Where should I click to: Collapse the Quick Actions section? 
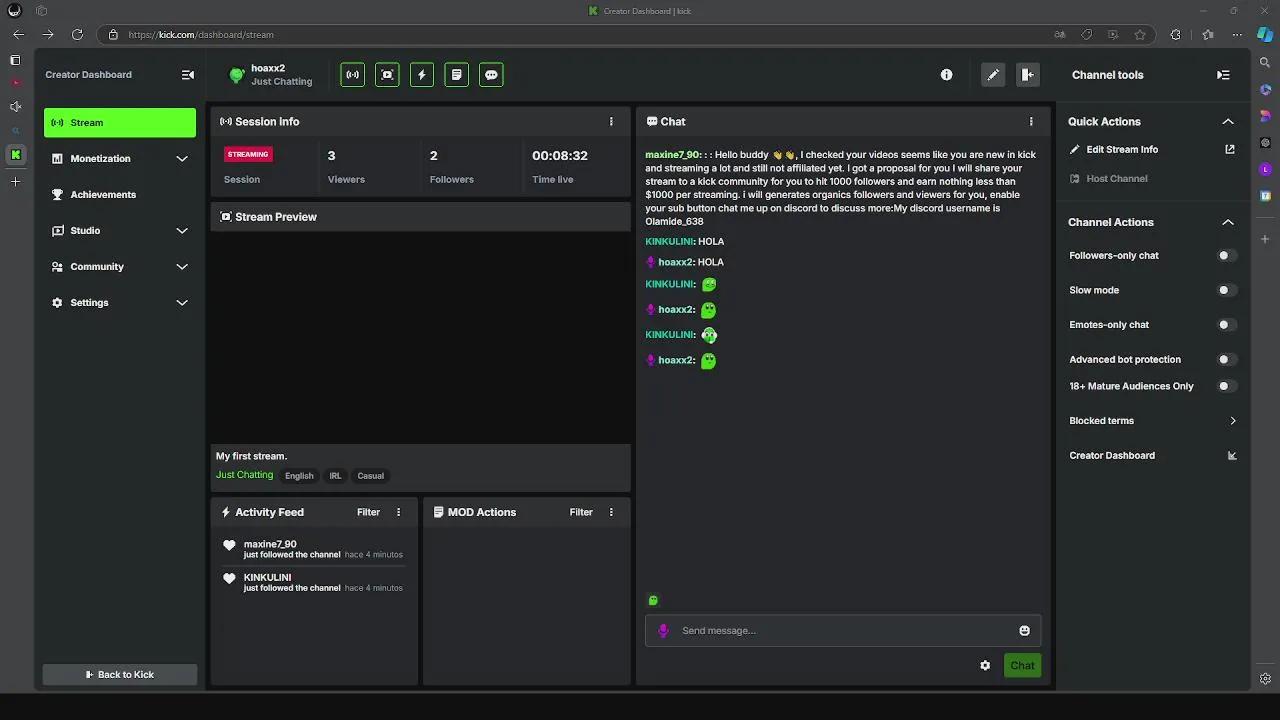pyautogui.click(x=1228, y=122)
